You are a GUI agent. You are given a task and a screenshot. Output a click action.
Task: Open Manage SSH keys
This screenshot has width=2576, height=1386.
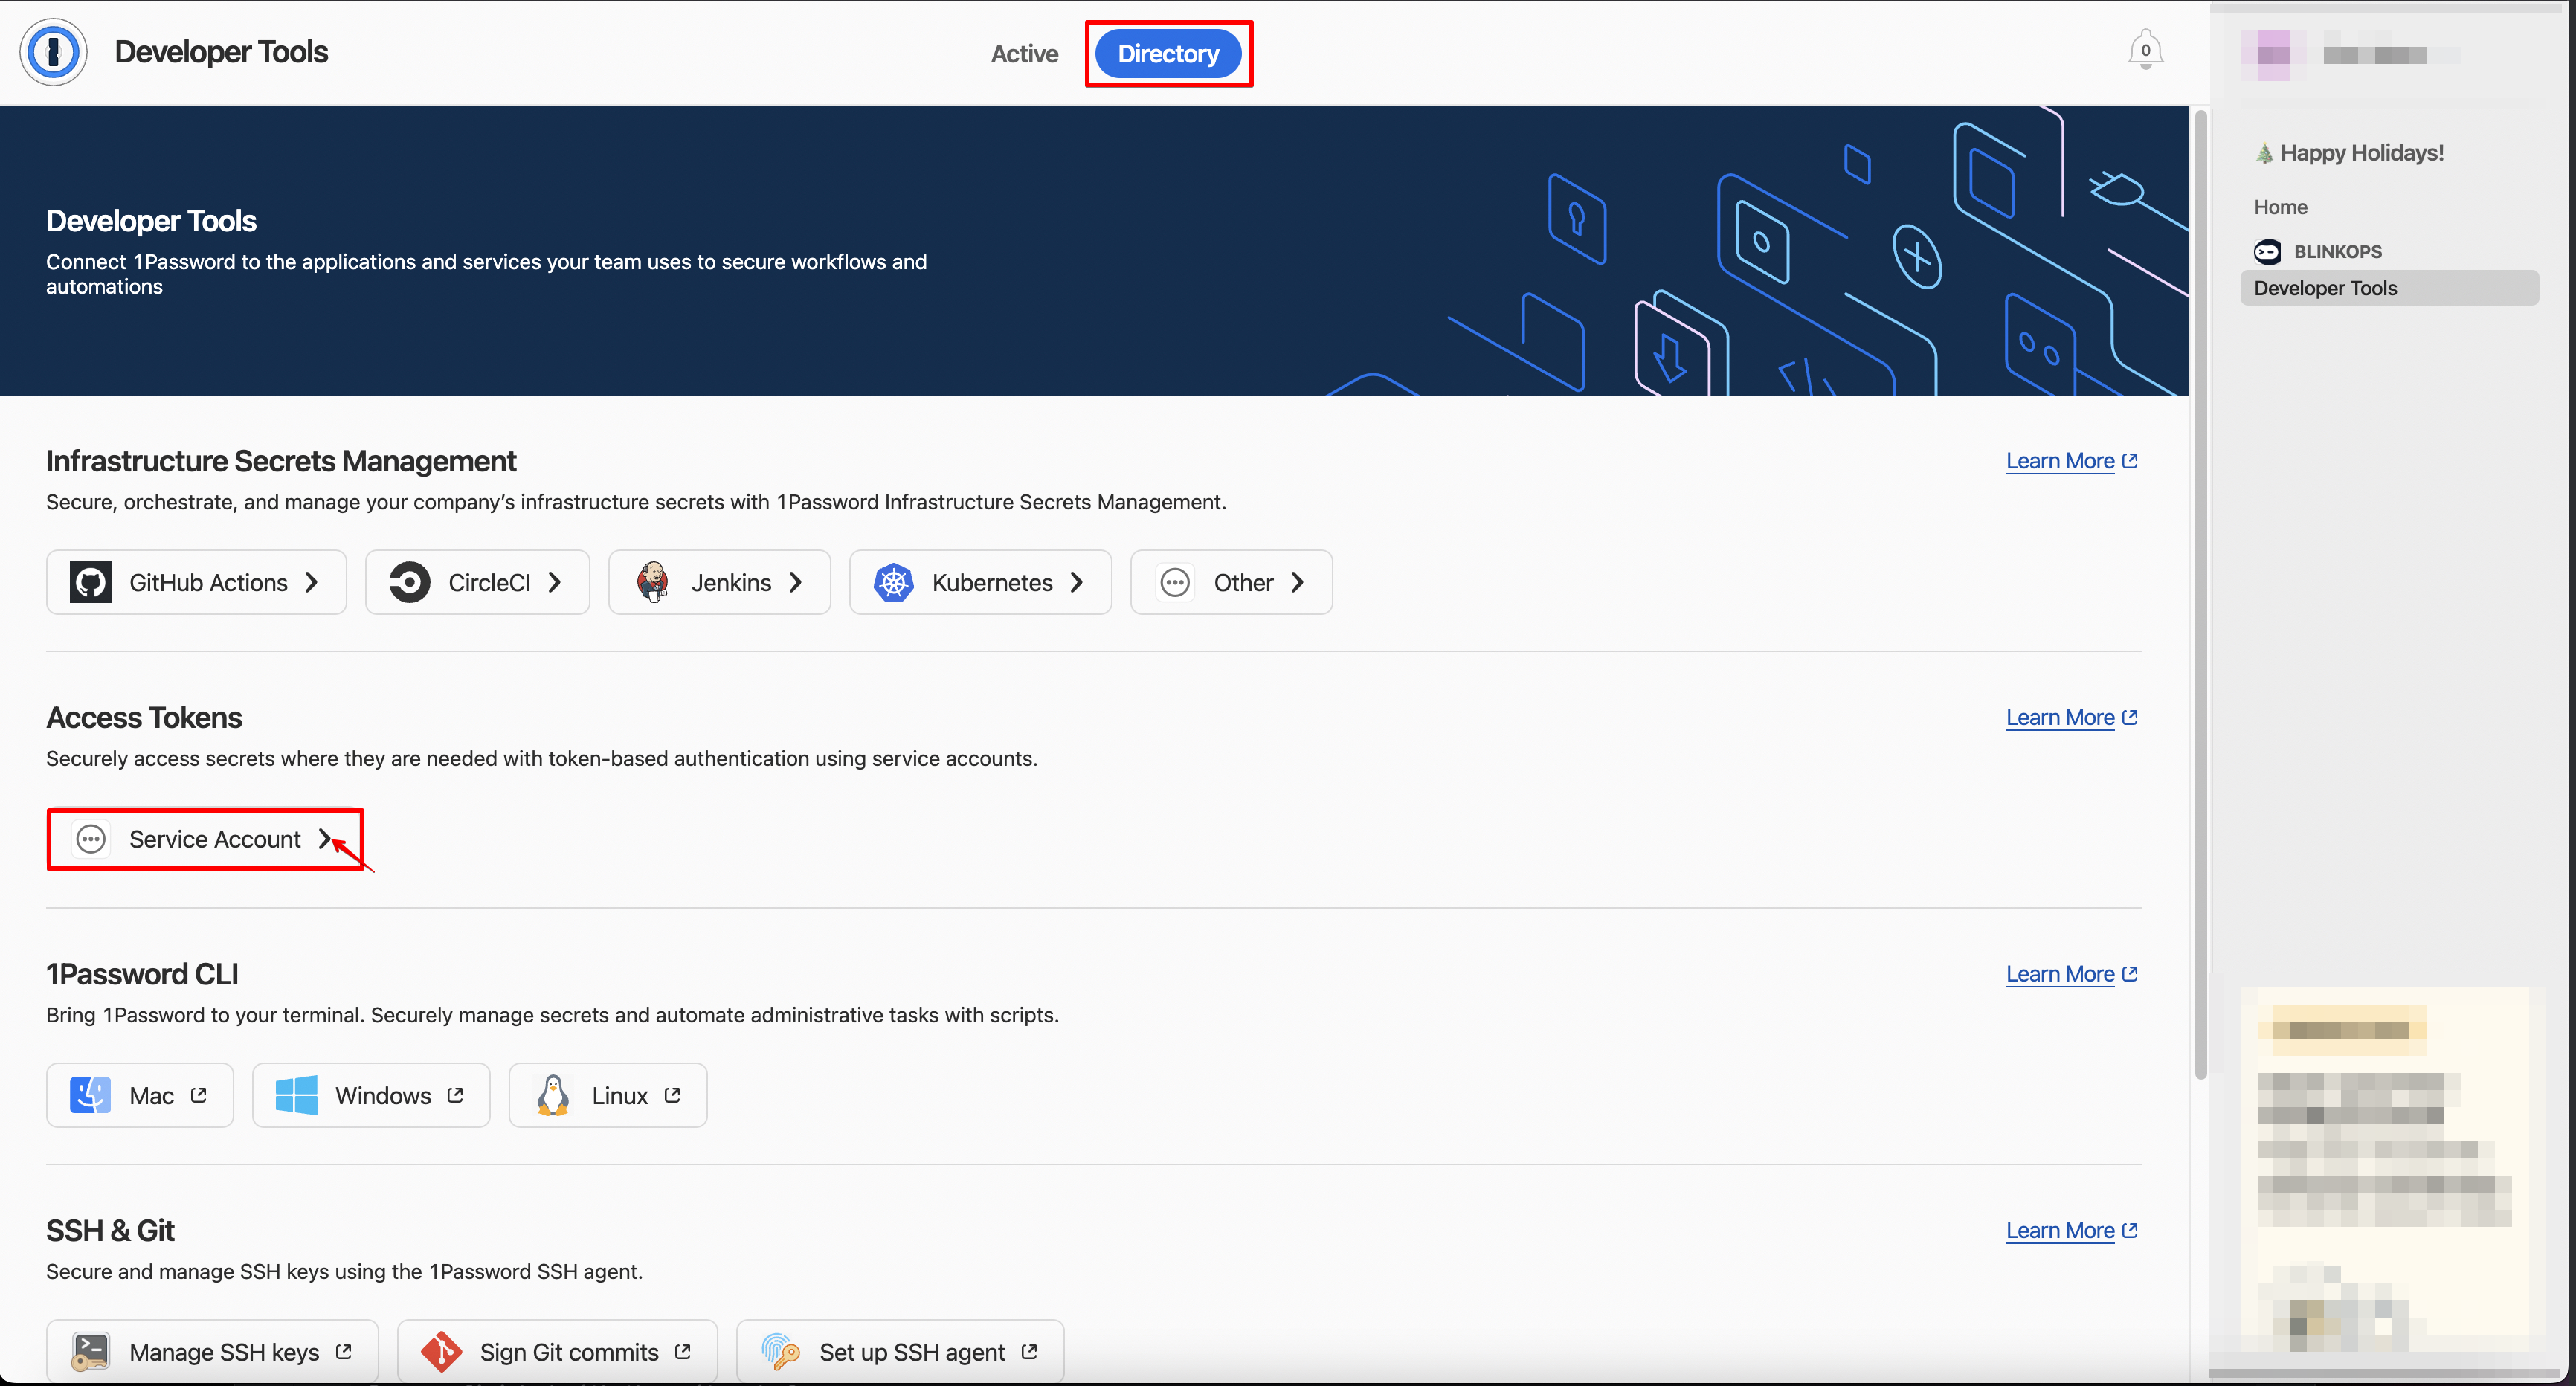click(x=212, y=1351)
